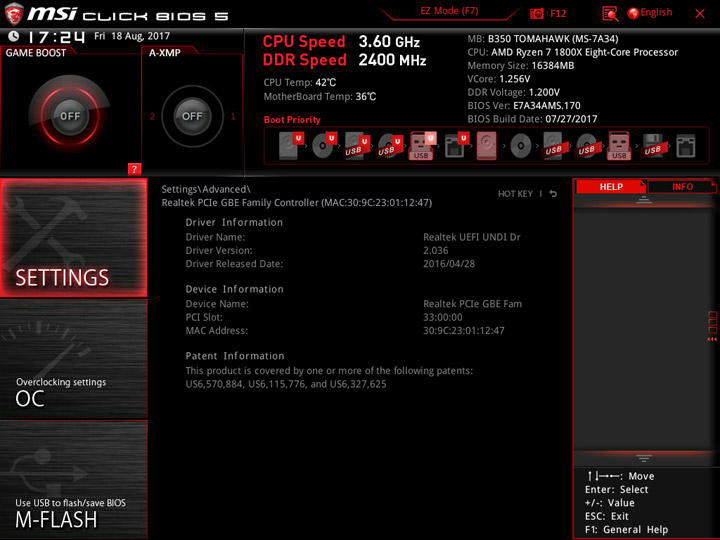This screenshot has height=540, width=720.
Task: Click the MotherBoard Temp 36°C reading
Action: click(x=320, y=96)
